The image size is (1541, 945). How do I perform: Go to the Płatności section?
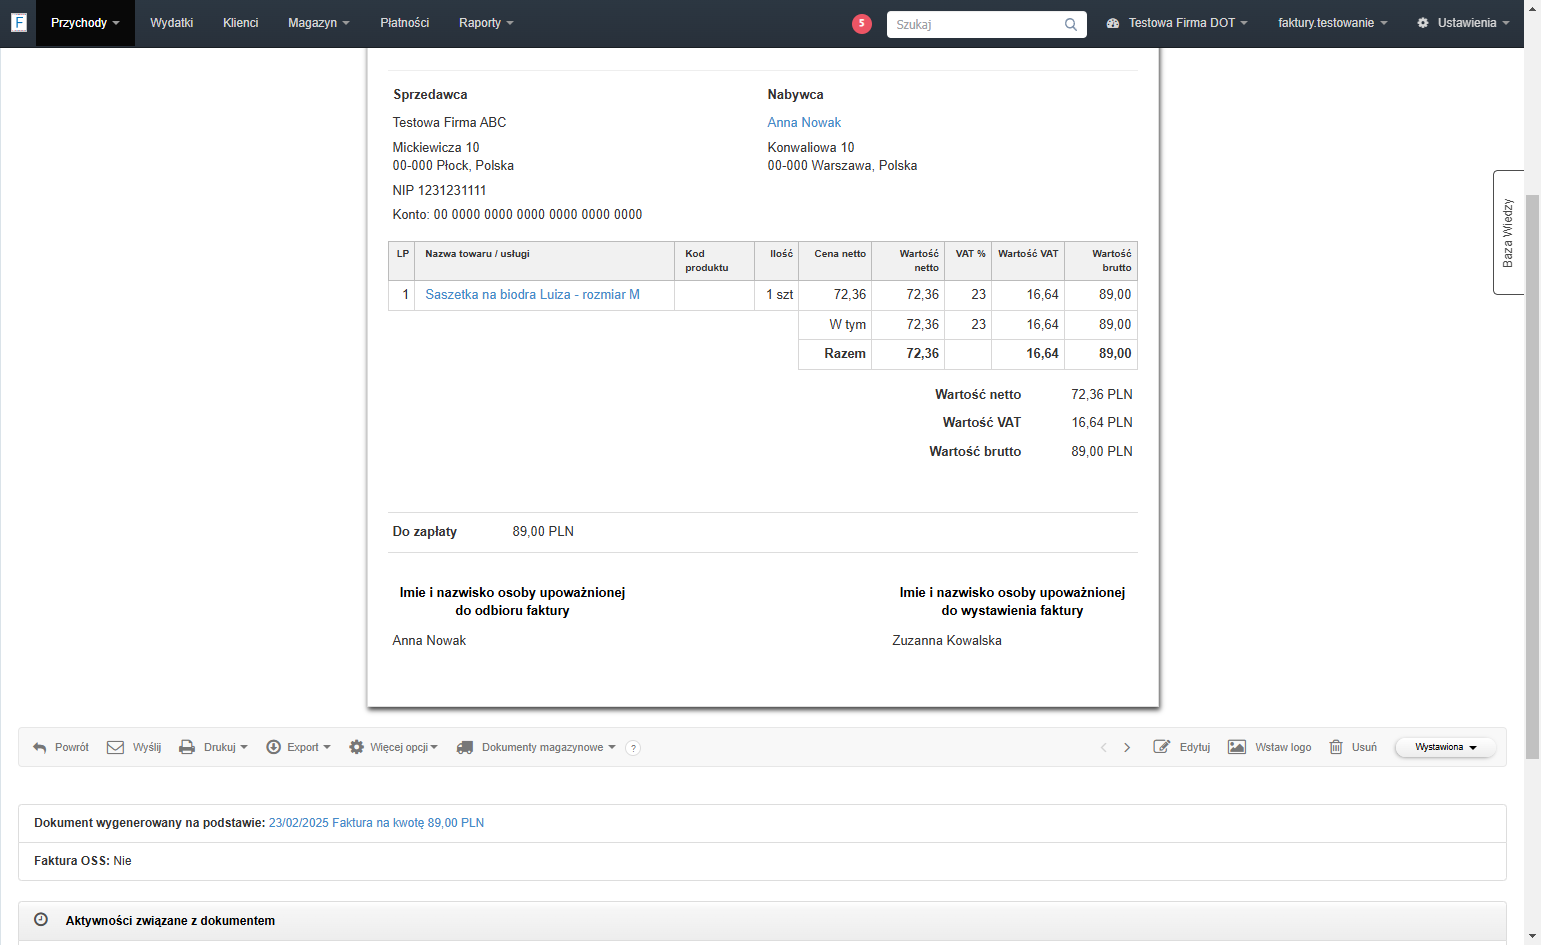tap(405, 23)
